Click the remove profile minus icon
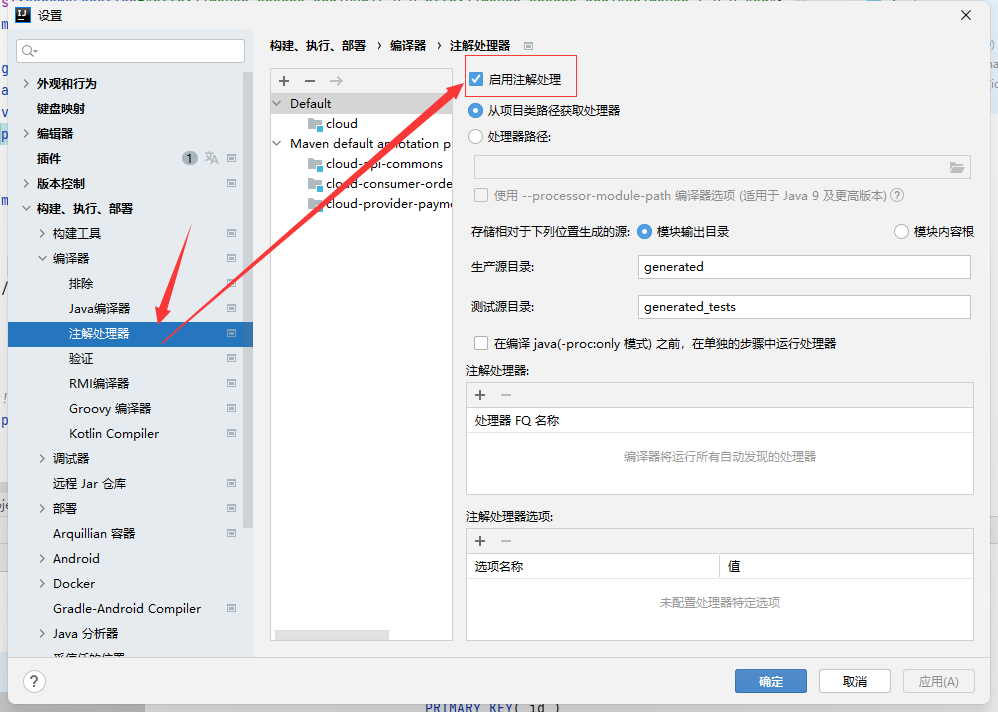Viewport: 998px width, 712px height. [x=310, y=81]
